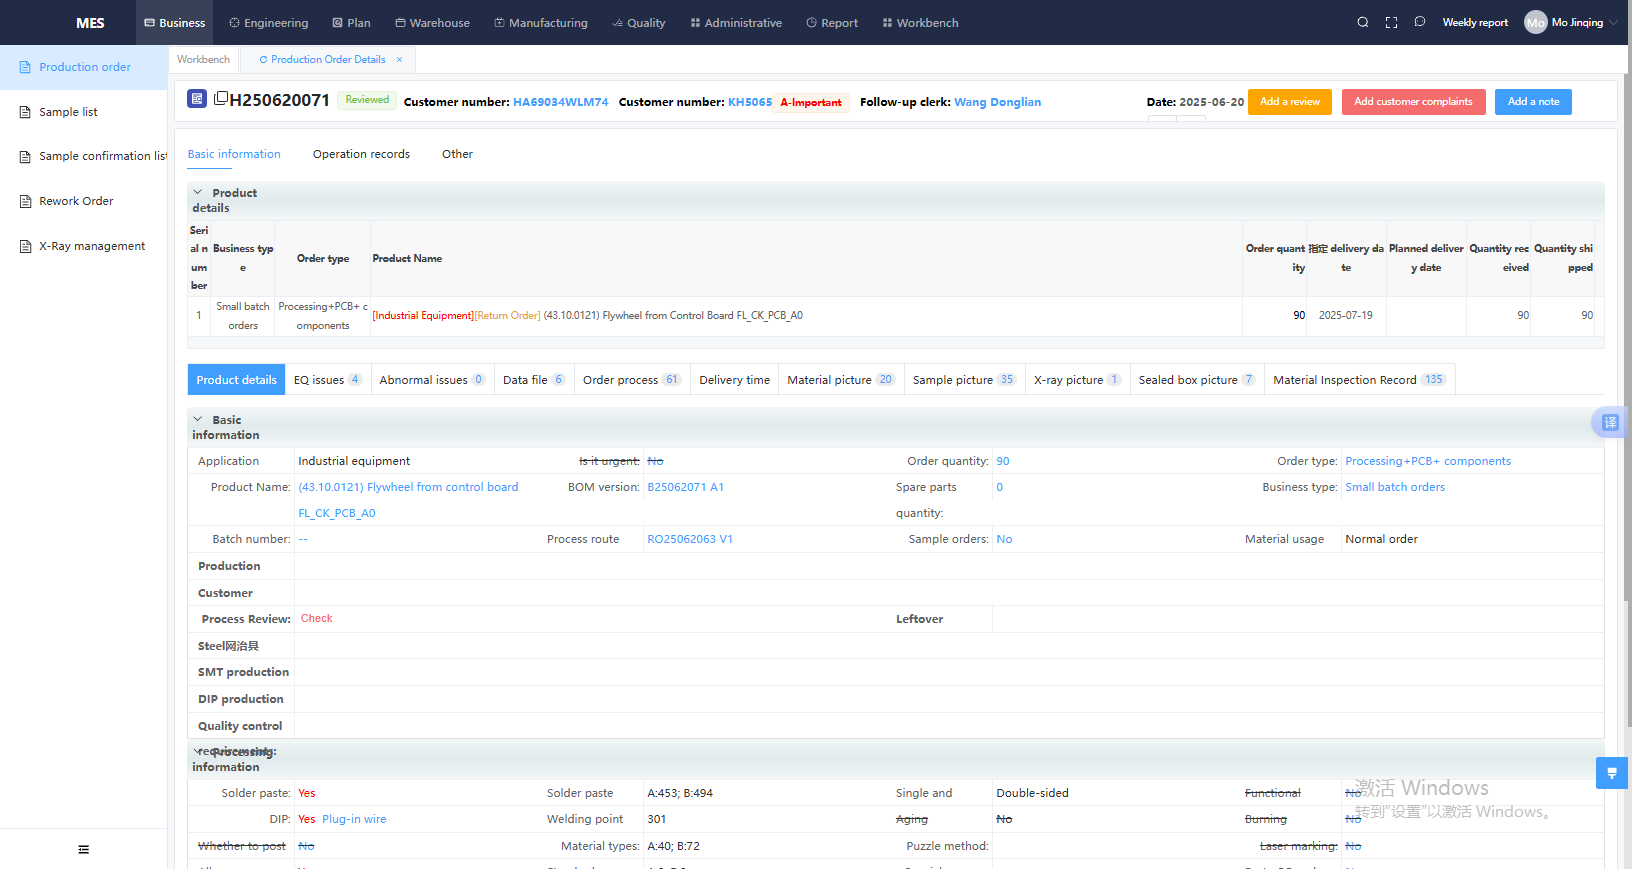Collapse the Basic information section chevron

click(x=198, y=419)
